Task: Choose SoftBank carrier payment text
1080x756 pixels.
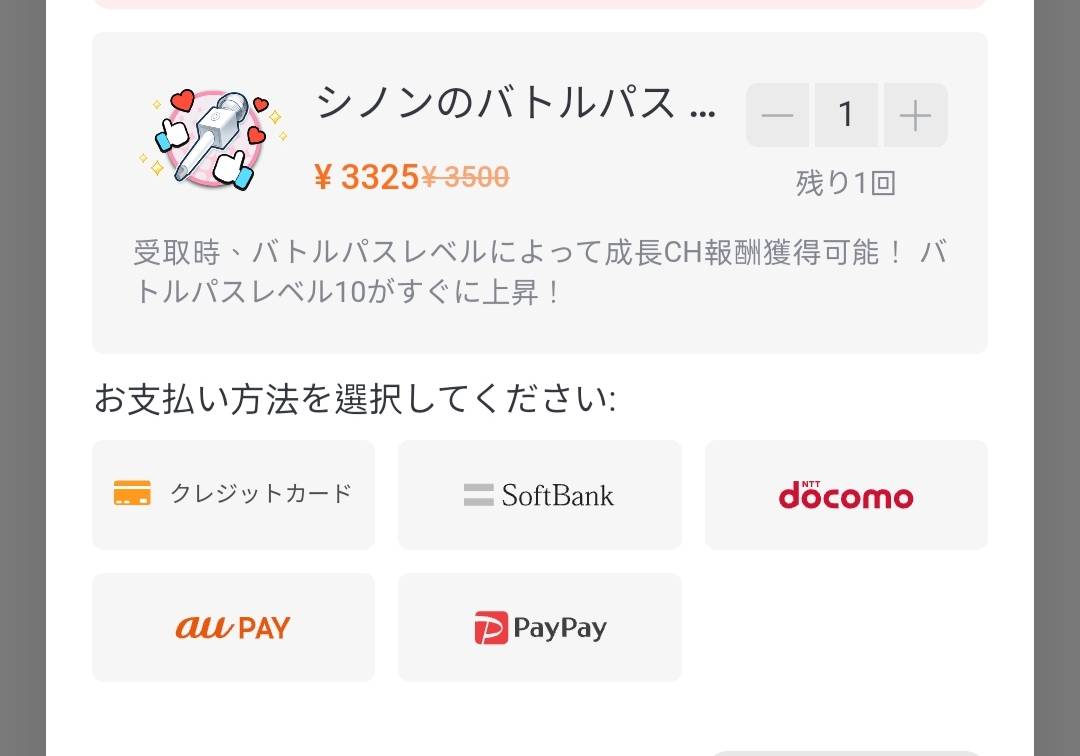Action: [x=558, y=495]
